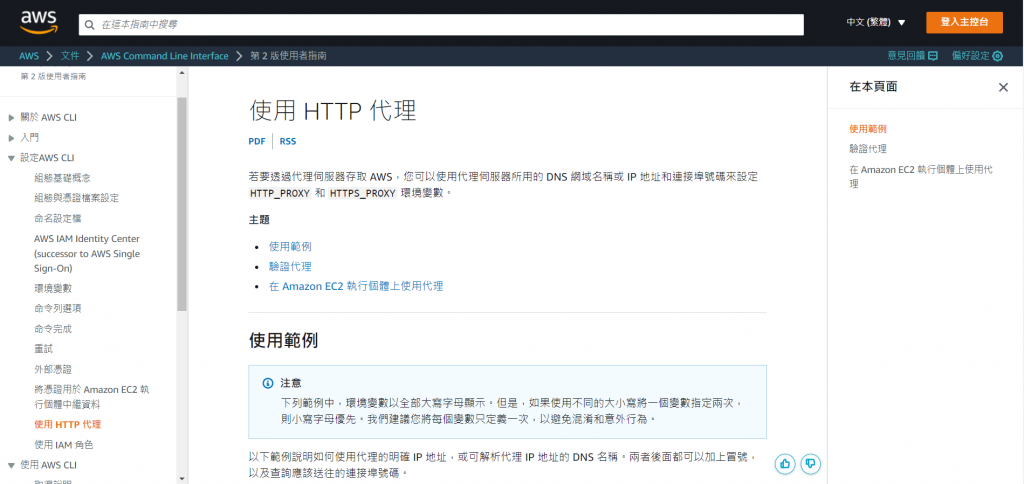Expand 入門 section arrow
Image resolution: width=1024 pixels, height=484 pixels.
[11, 138]
